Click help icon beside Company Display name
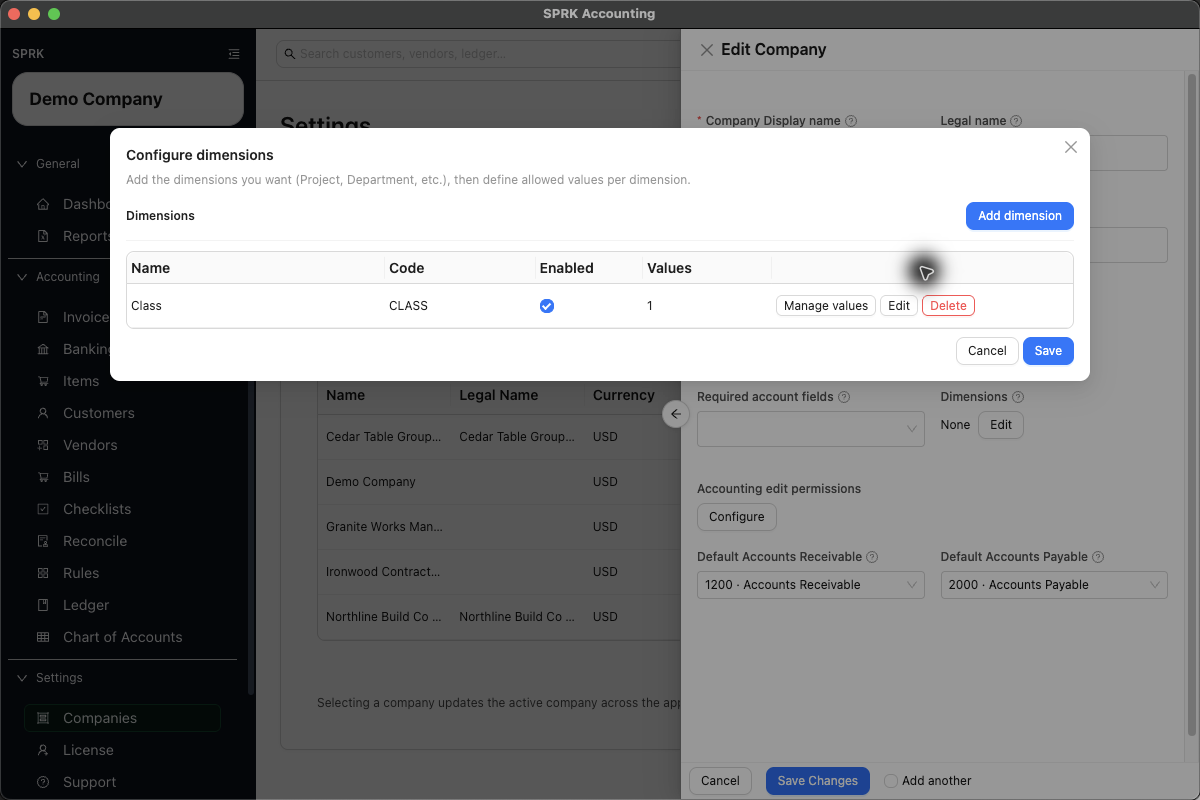Screen dimensions: 1200x800 pyautogui.click(x=851, y=121)
